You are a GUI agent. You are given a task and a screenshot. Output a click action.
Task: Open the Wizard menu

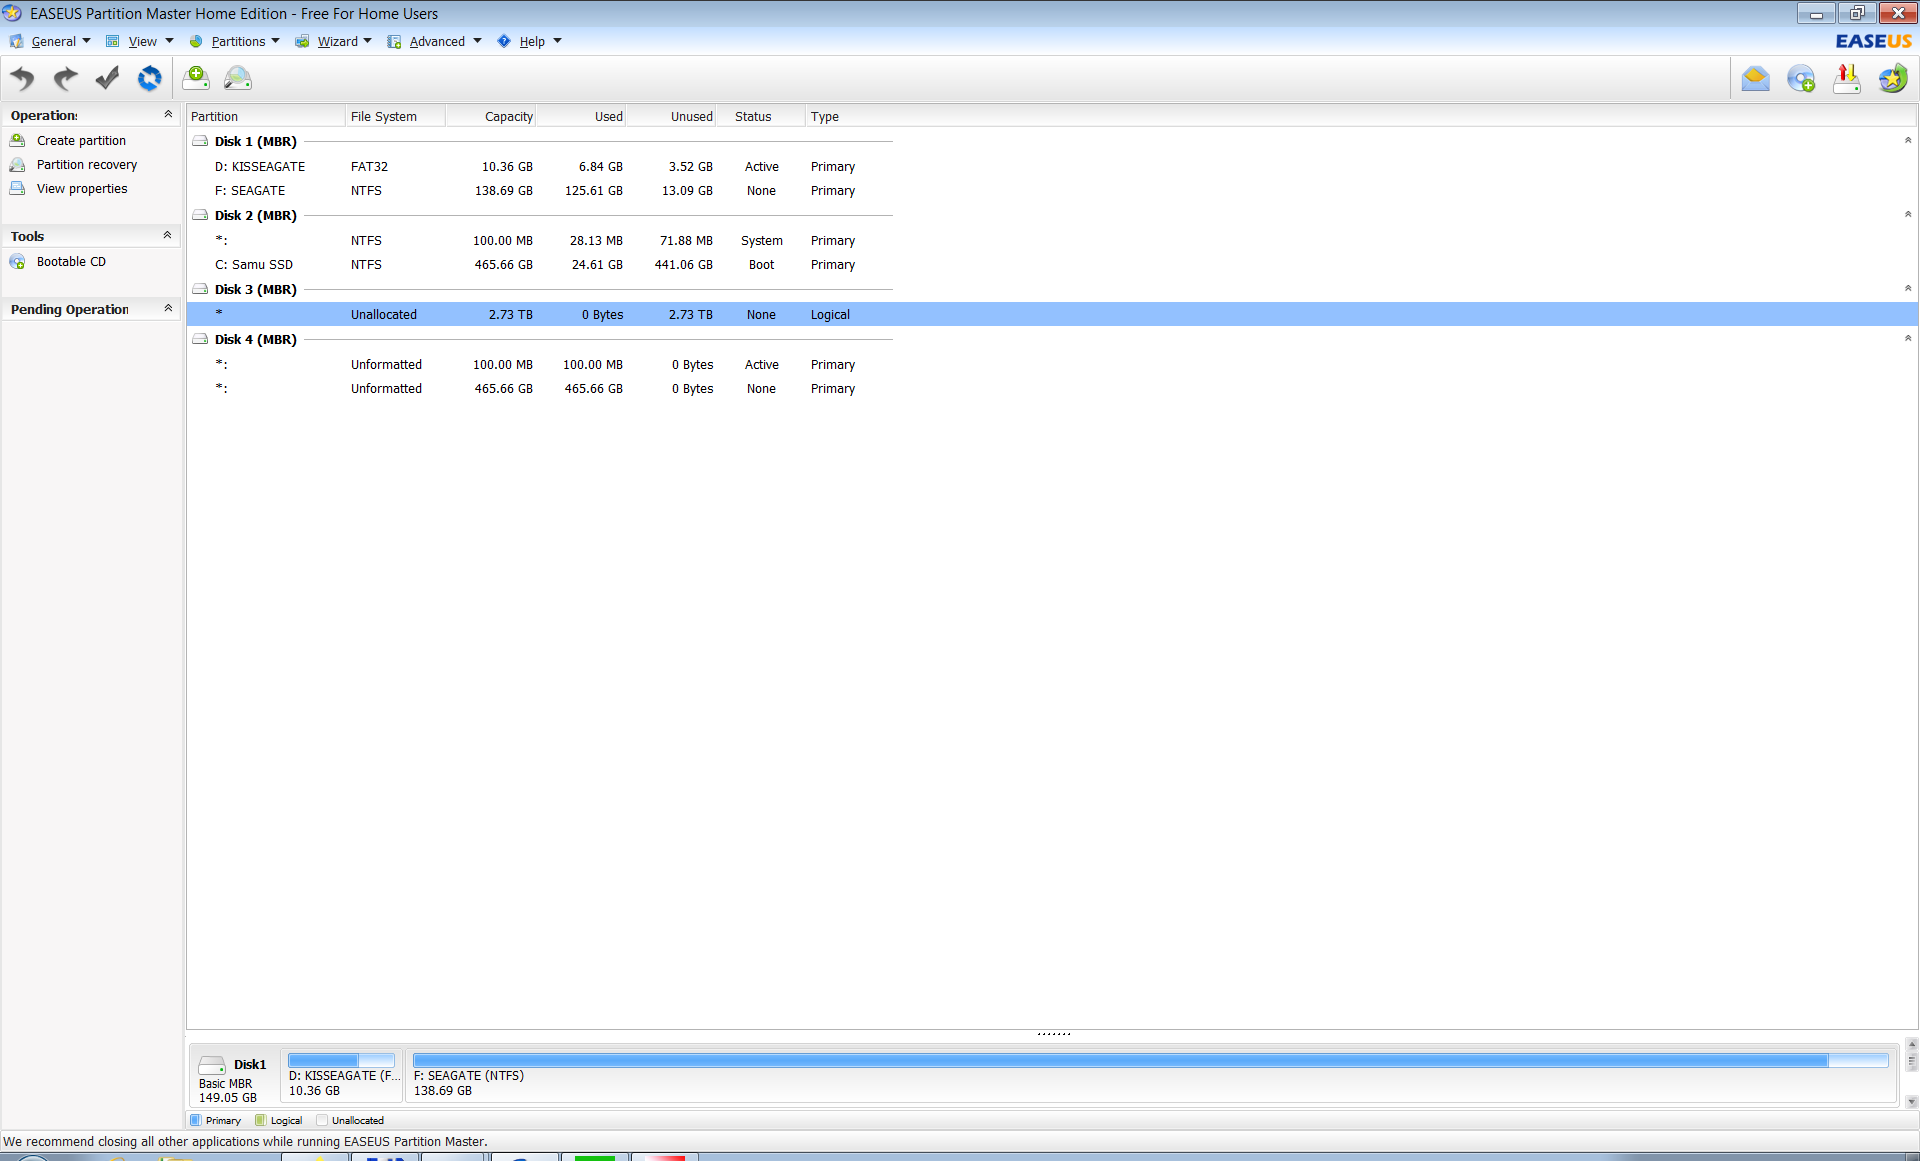334,41
